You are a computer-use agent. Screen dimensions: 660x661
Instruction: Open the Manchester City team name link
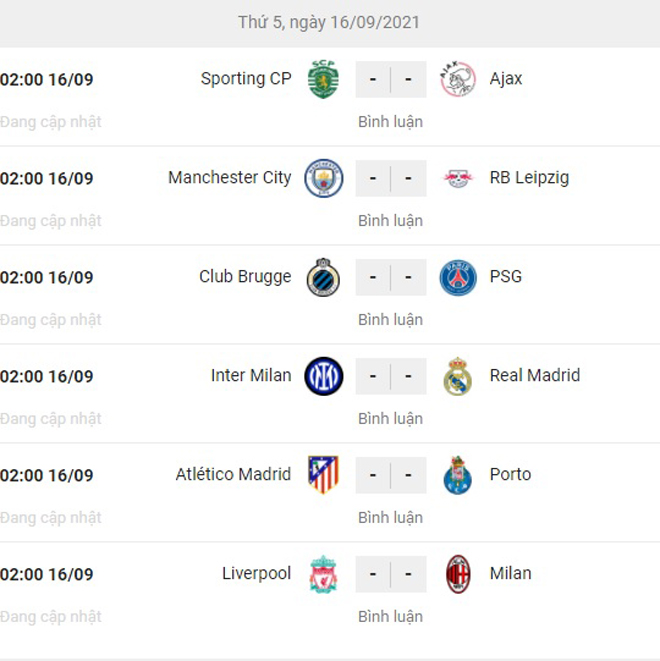tap(230, 178)
